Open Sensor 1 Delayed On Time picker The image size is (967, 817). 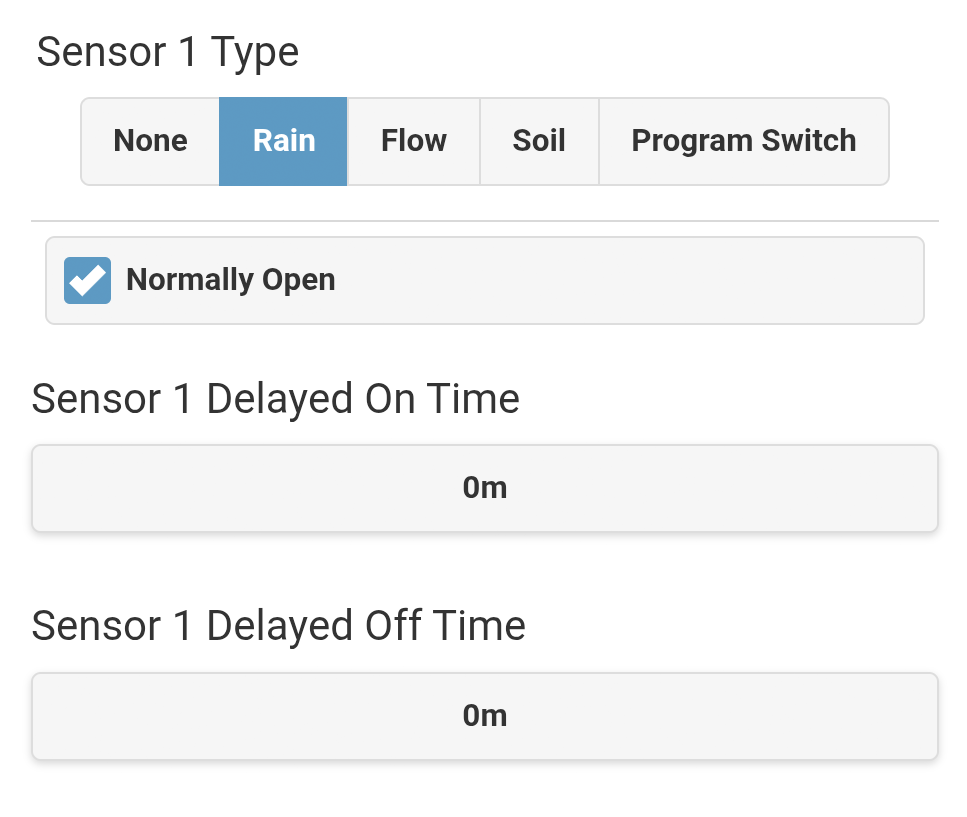(x=485, y=488)
